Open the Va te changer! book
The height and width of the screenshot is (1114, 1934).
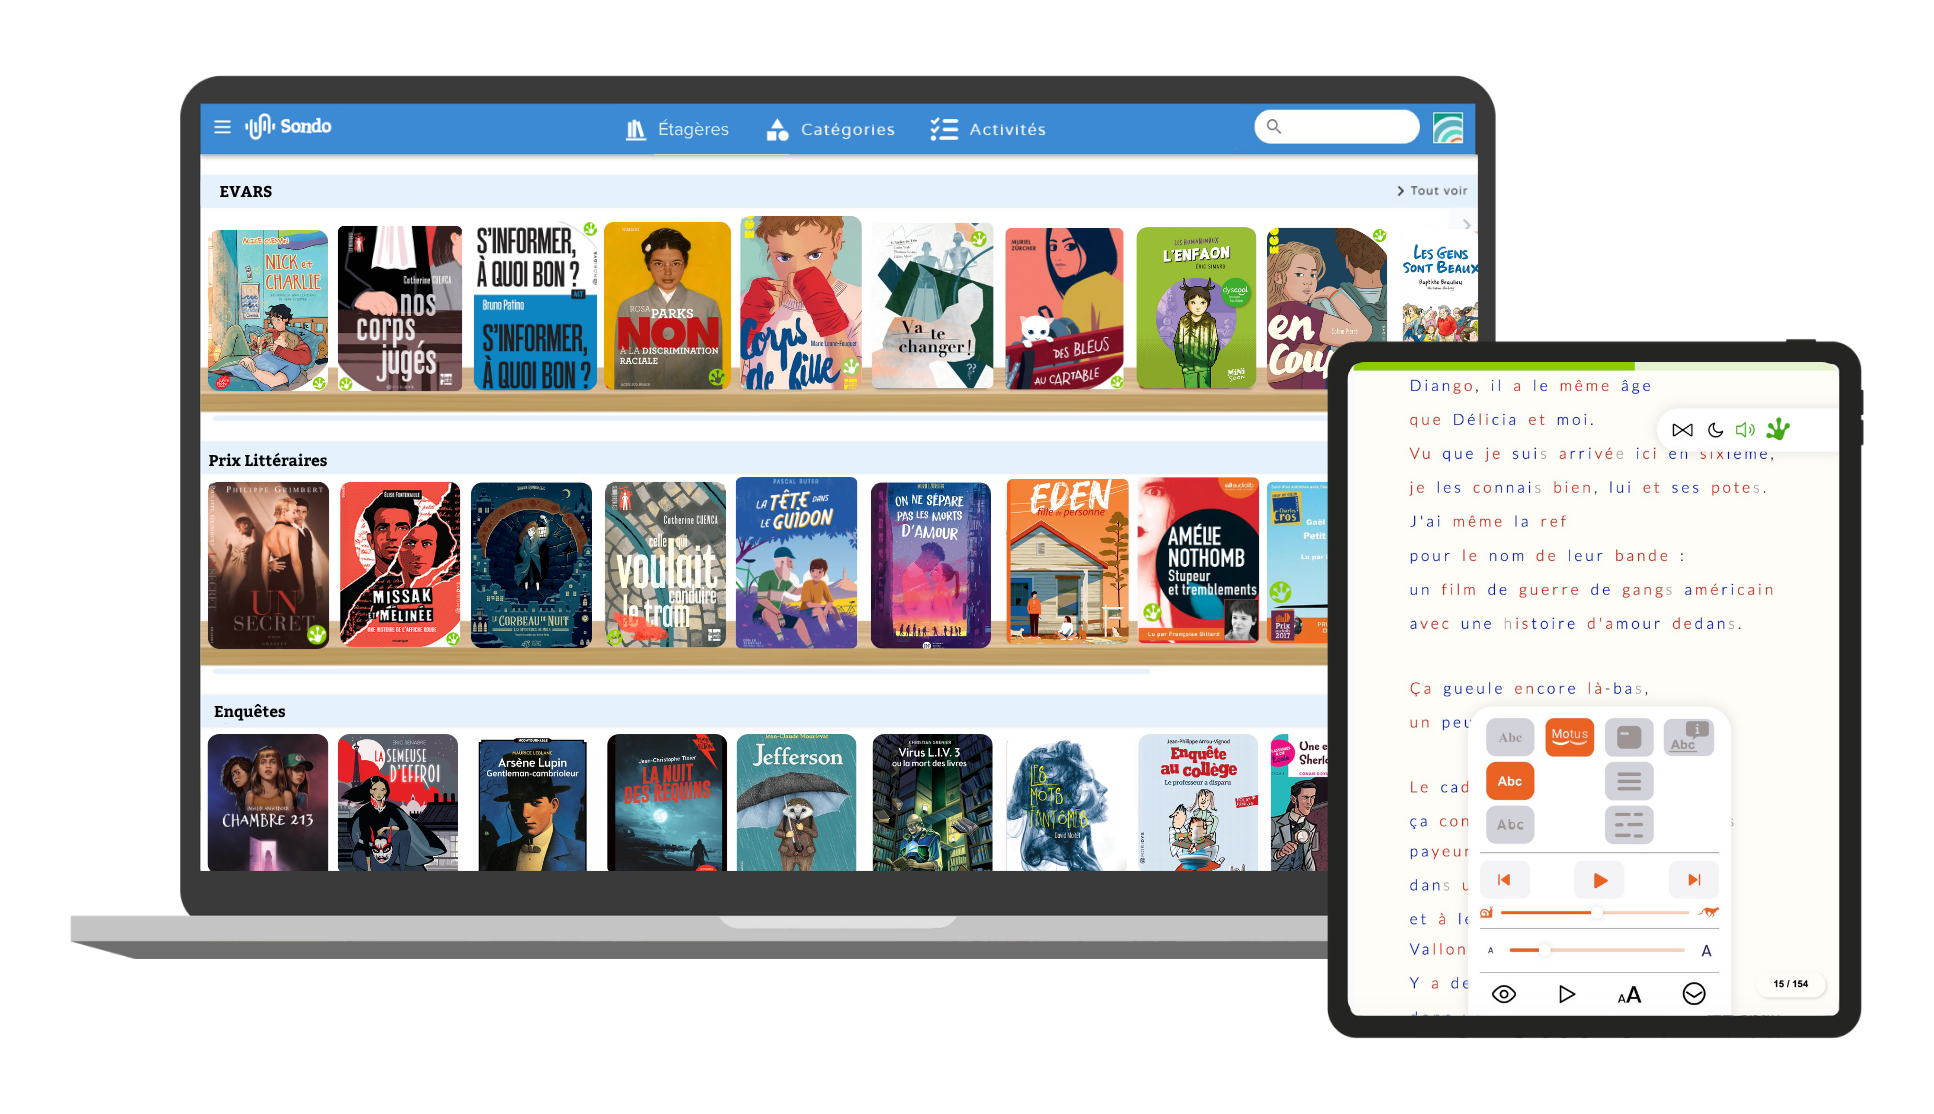pos(932,306)
